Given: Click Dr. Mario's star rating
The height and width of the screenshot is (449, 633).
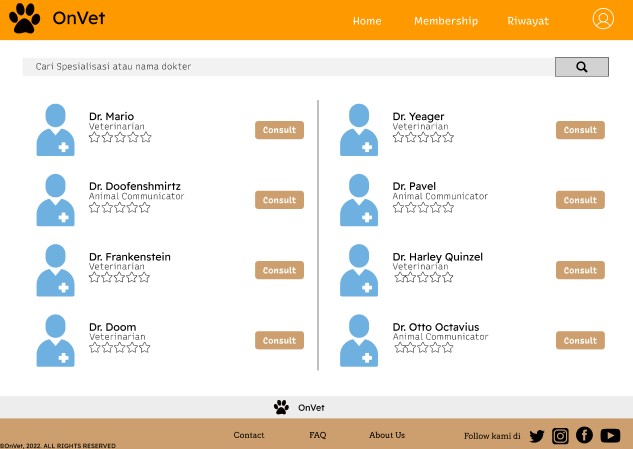Looking at the screenshot, I should tap(120, 137).
